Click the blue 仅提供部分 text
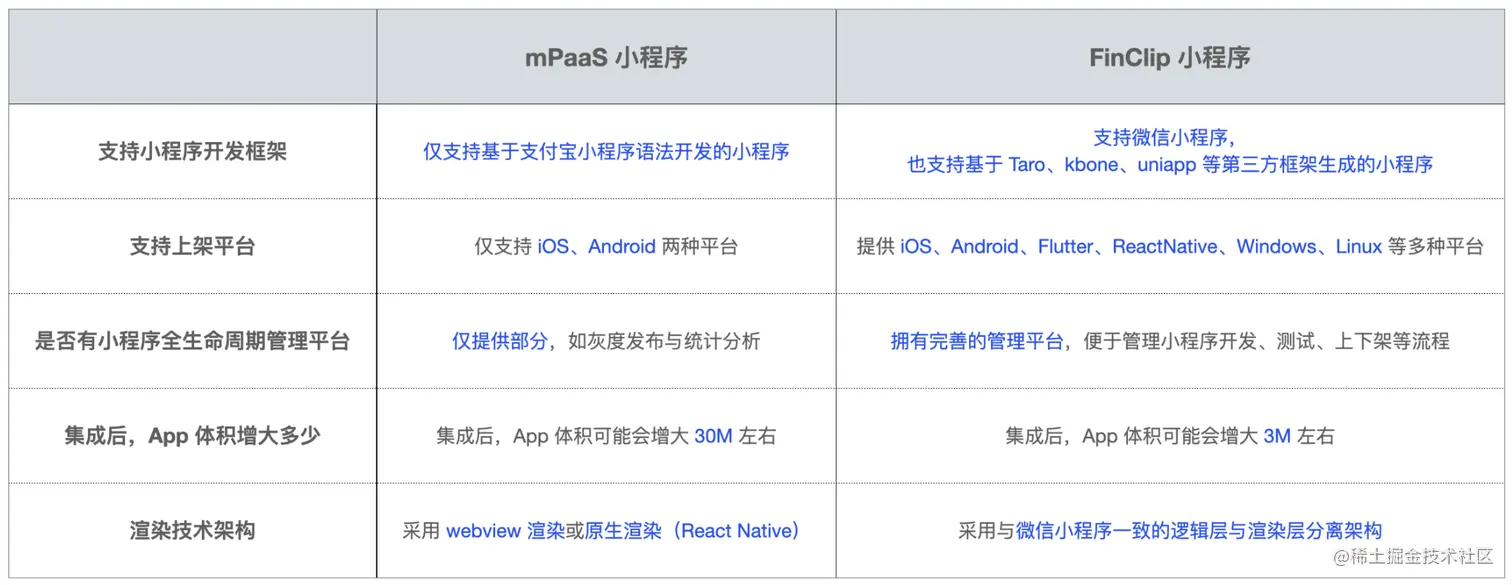 [499, 341]
